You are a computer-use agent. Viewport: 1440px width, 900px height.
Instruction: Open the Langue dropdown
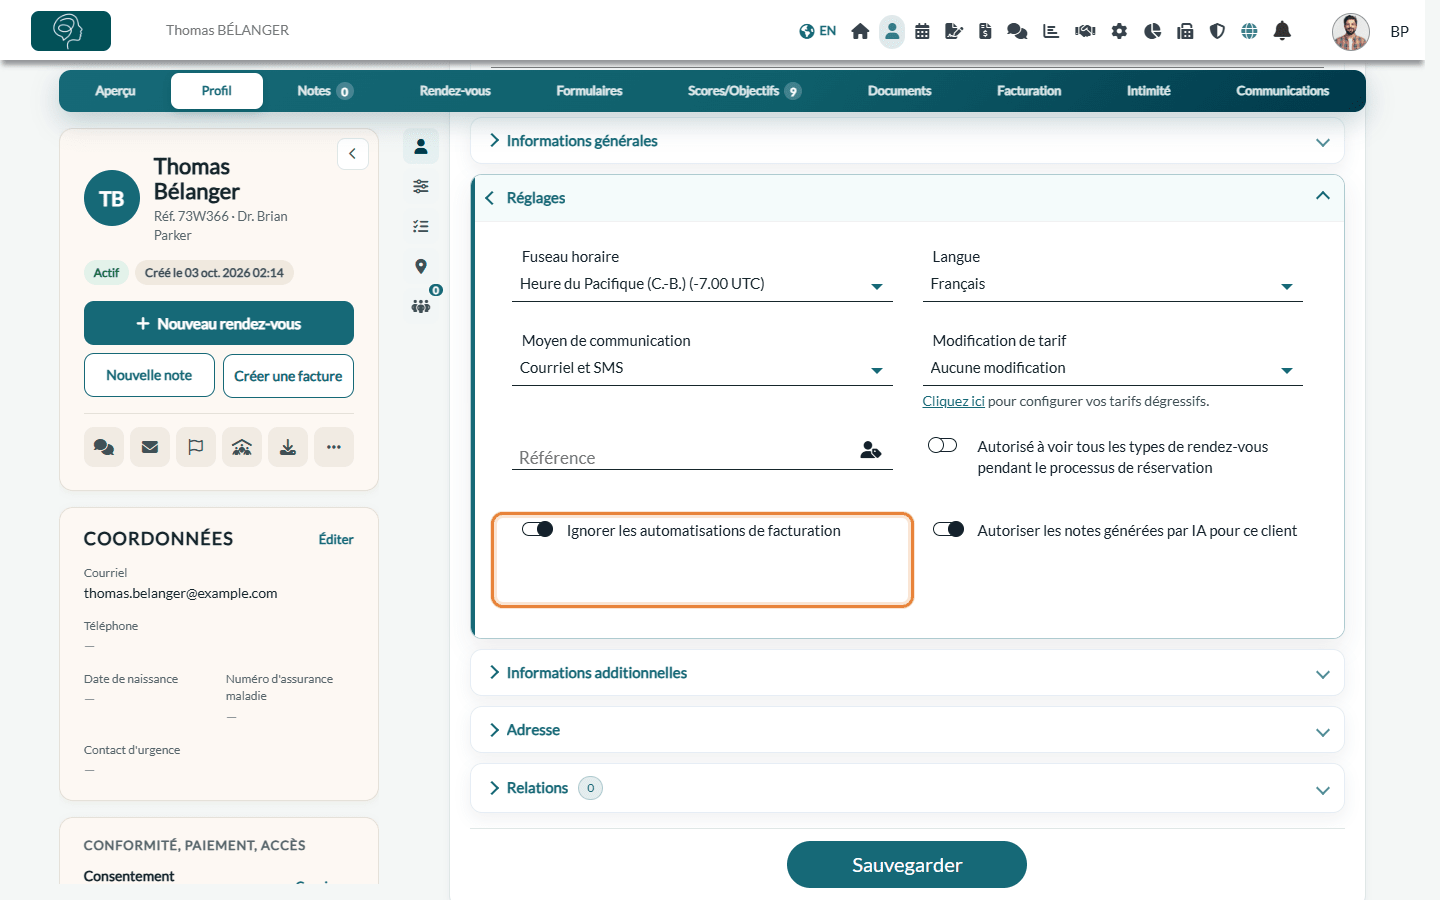click(1112, 284)
